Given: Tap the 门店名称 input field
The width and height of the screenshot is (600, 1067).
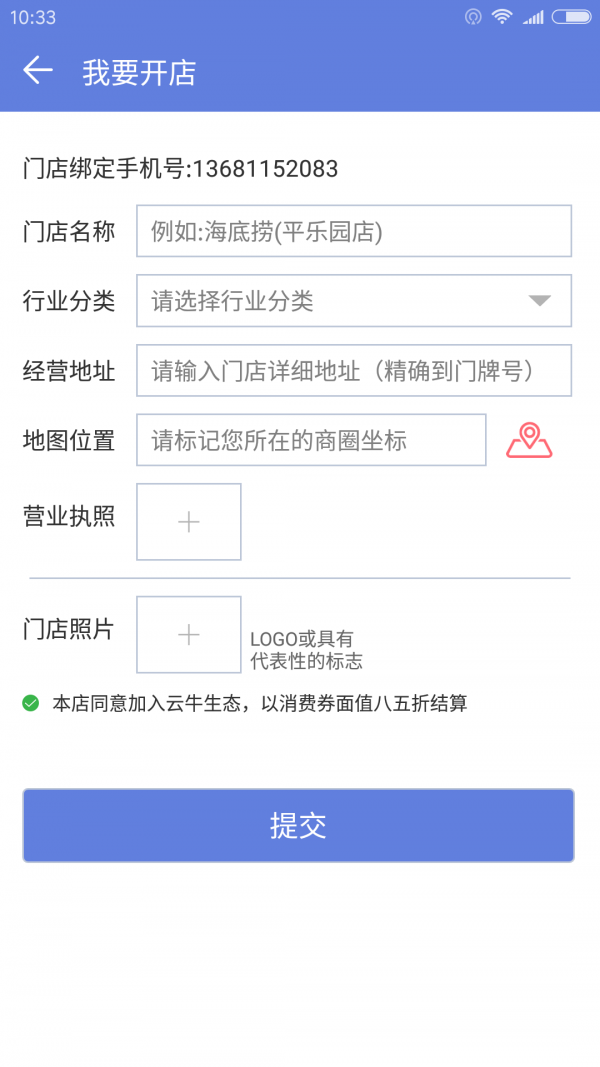Looking at the screenshot, I should 354,230.
